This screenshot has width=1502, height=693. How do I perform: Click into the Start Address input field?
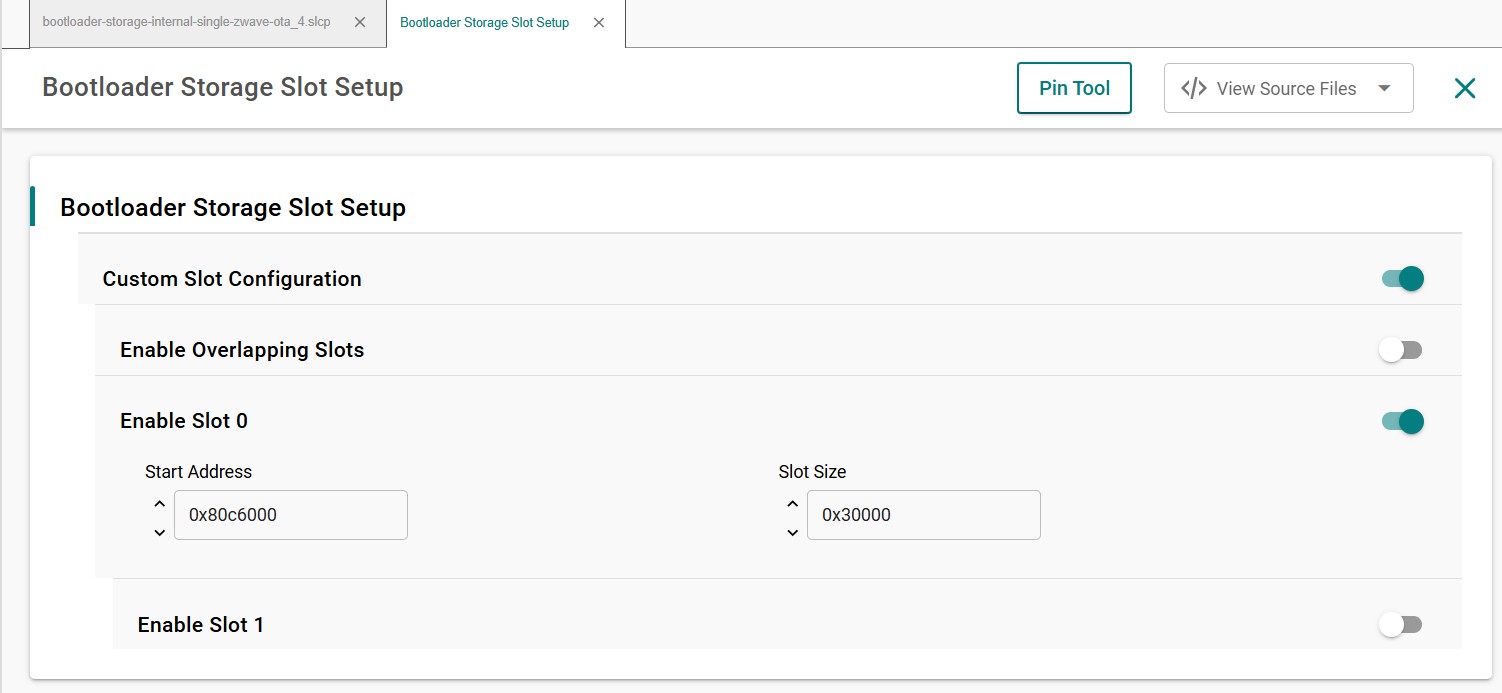click(x=291, y=515)
